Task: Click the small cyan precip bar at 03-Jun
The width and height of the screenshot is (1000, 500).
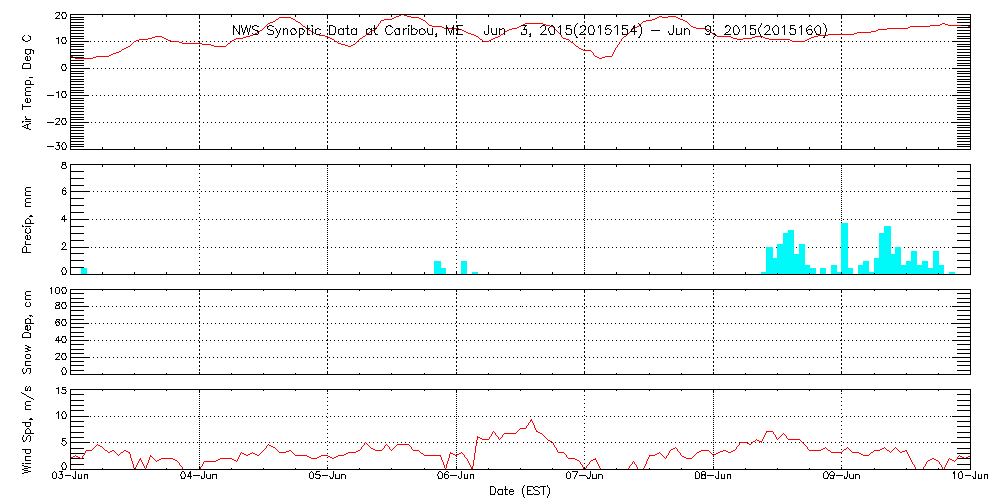Action: 84,270
